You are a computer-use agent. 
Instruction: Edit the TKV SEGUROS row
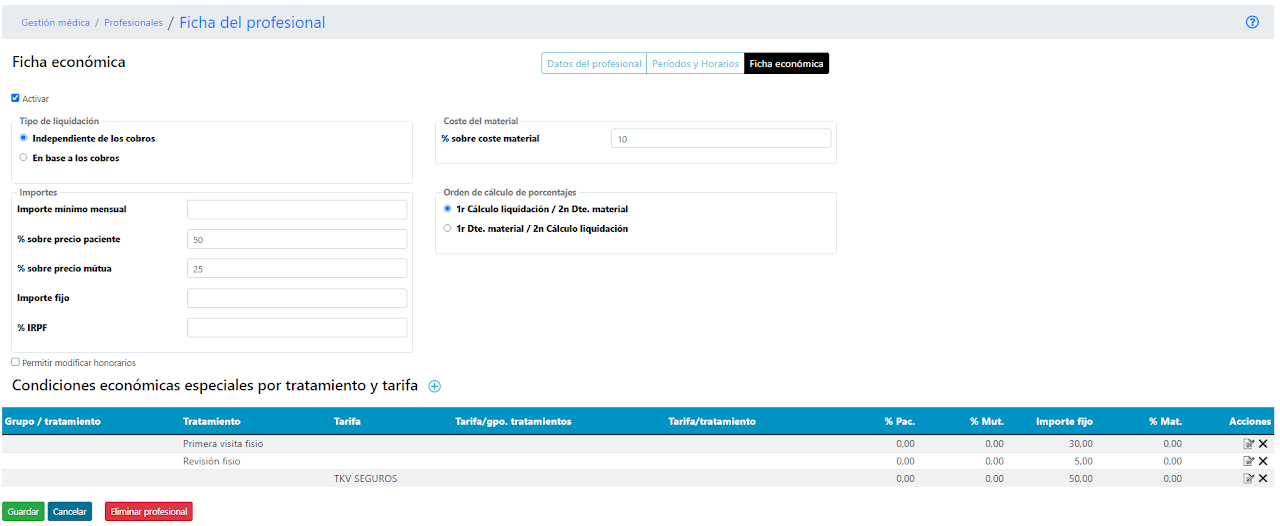pos(1248,478)
